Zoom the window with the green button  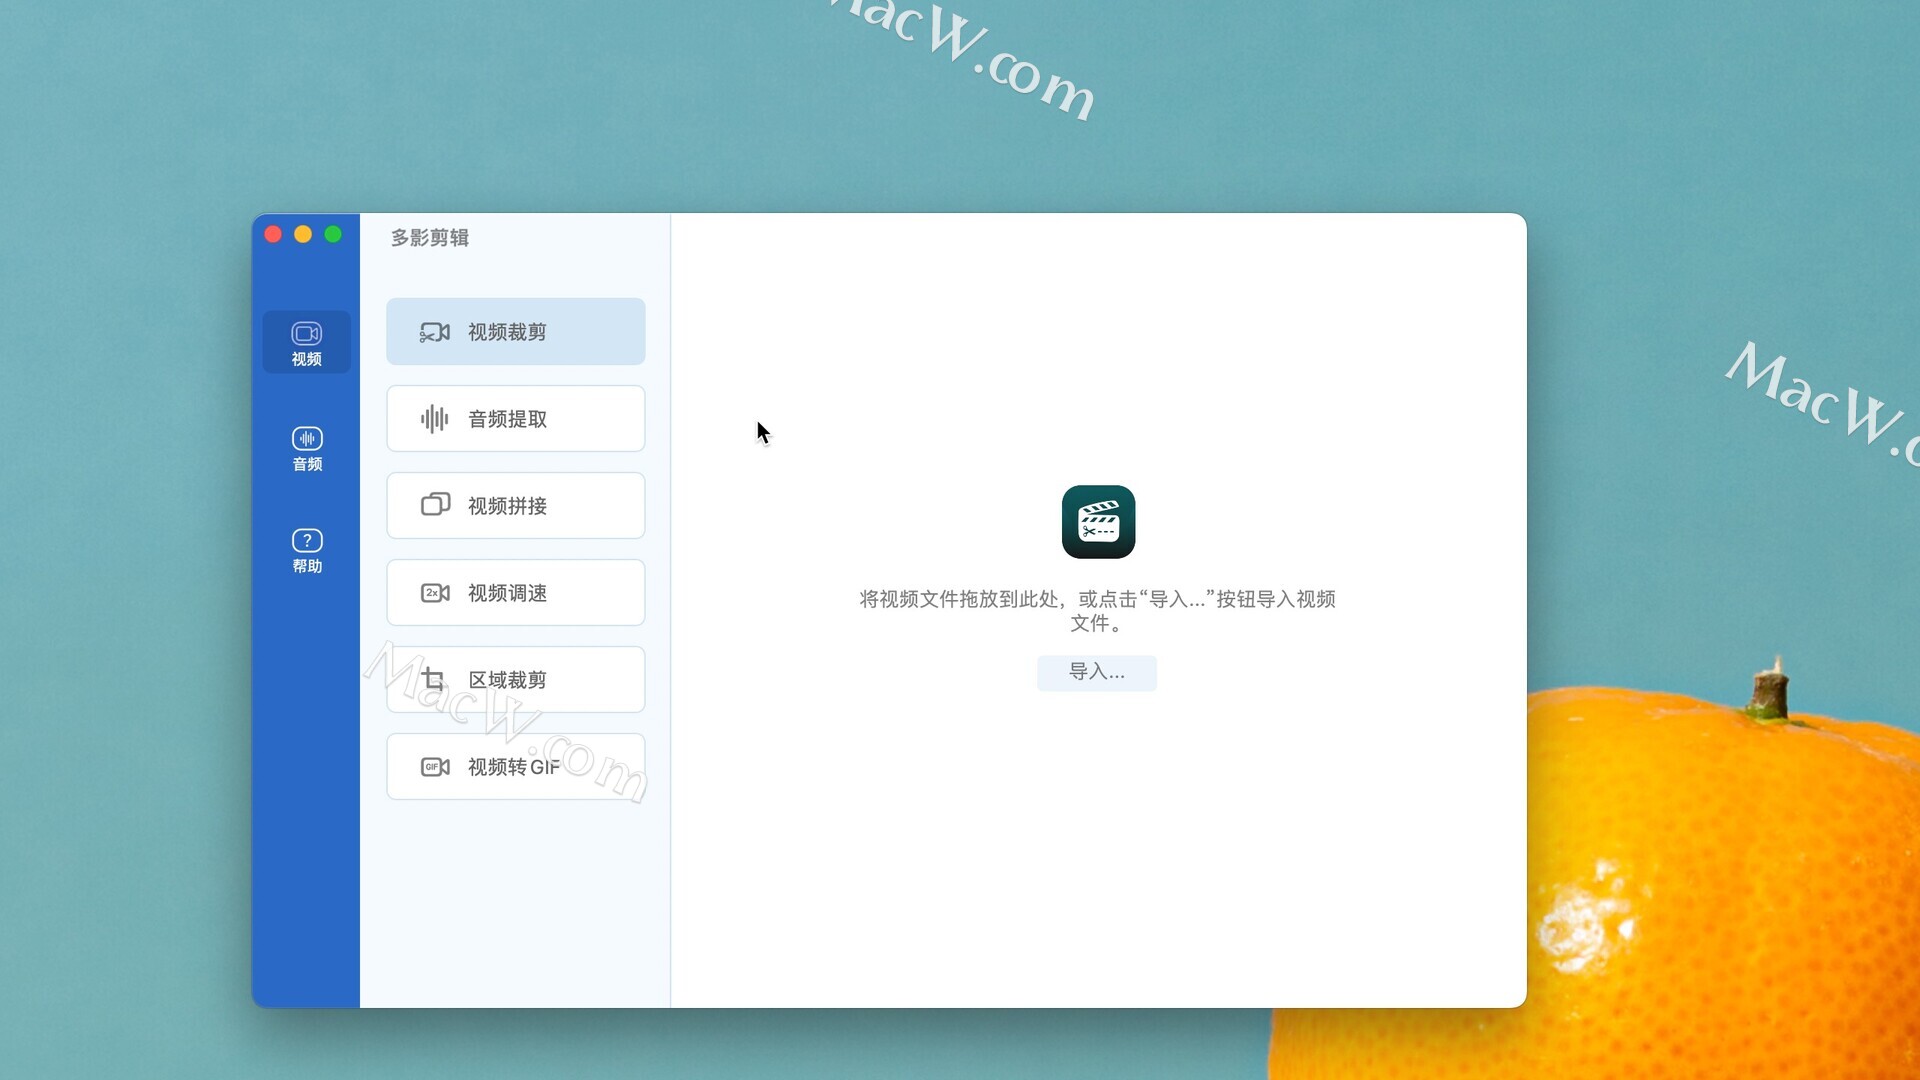tap(333, 234)
